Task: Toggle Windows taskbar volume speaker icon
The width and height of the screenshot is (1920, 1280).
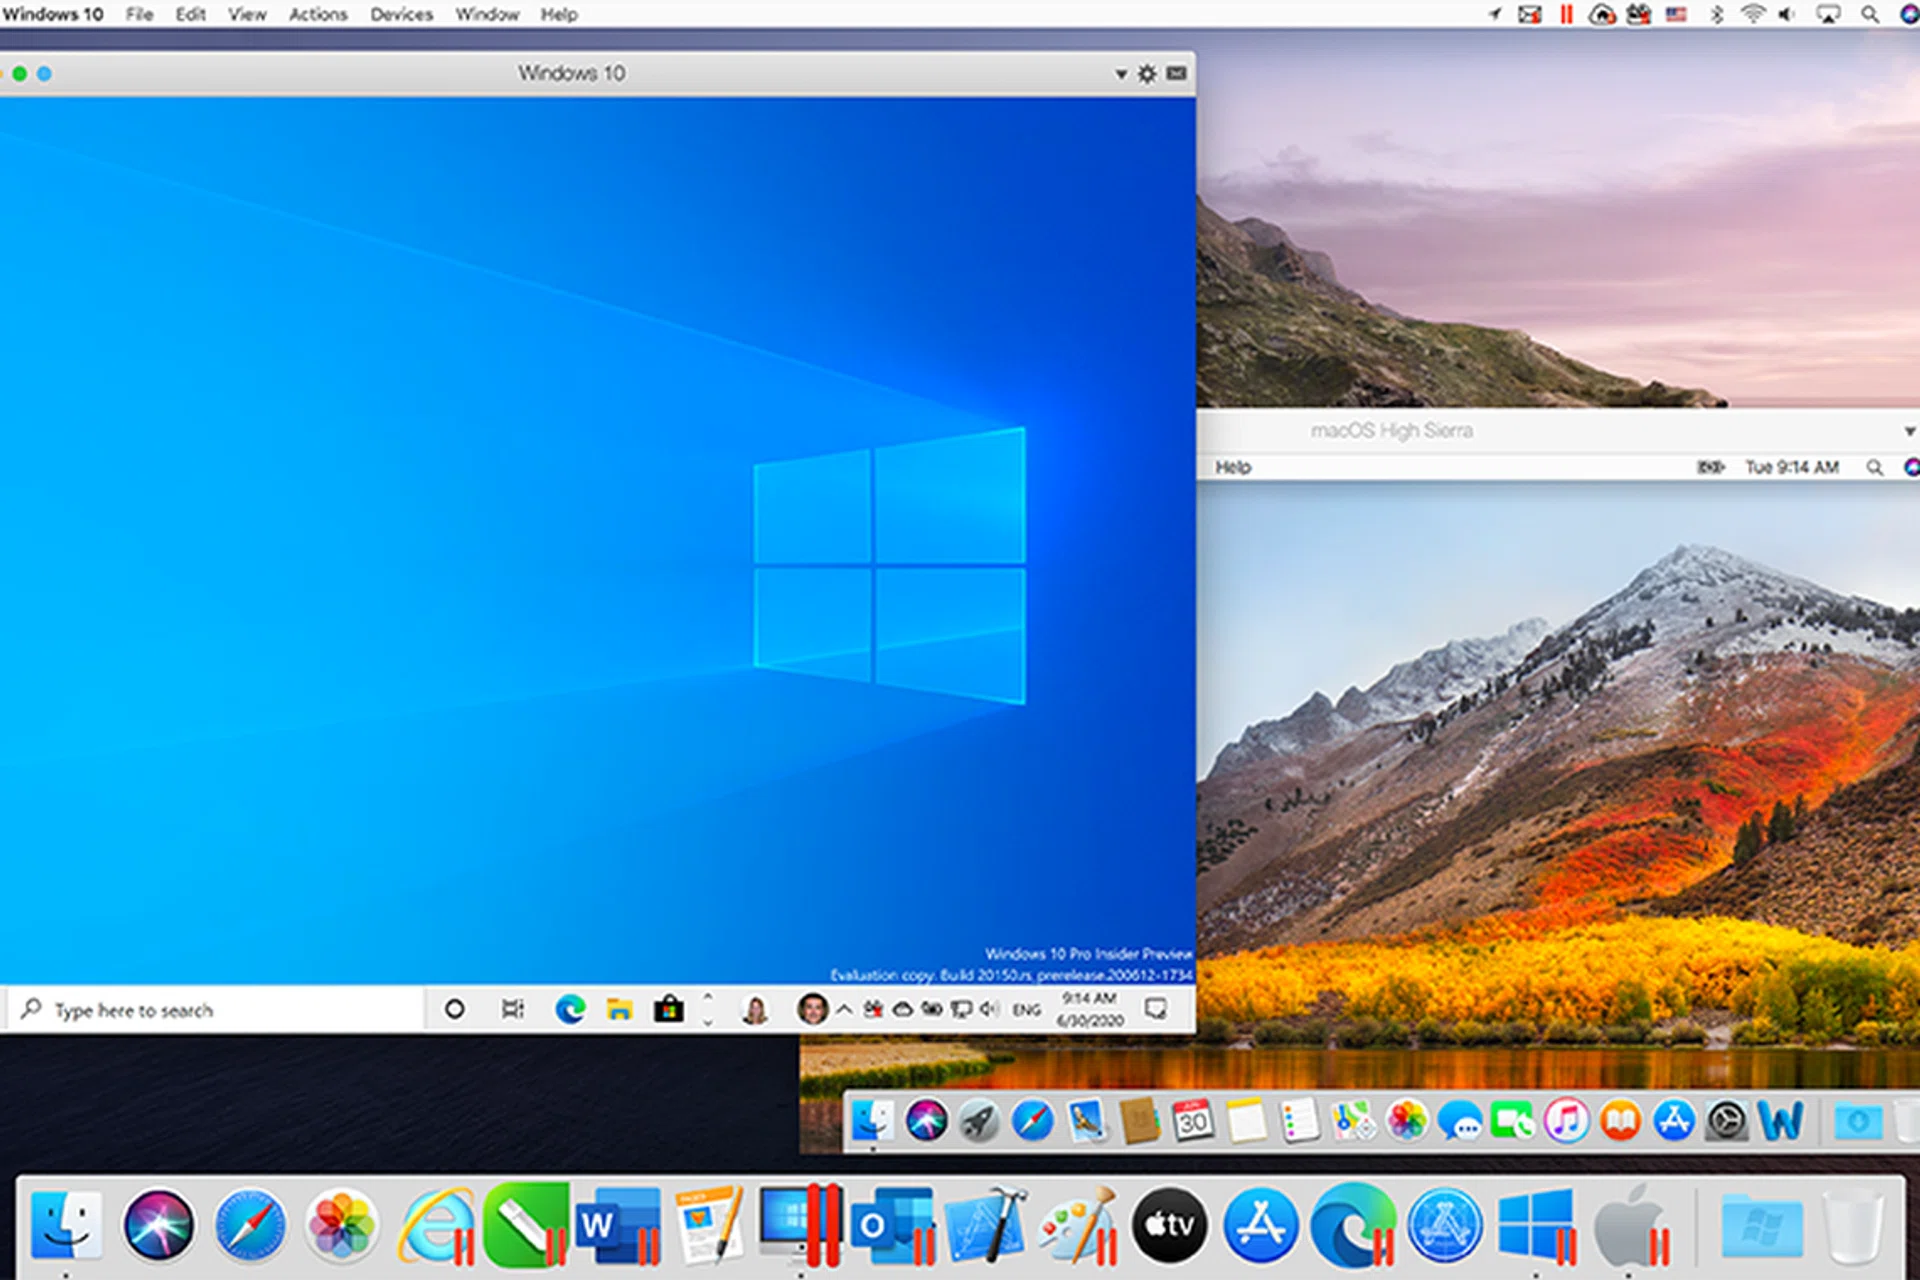Action: point(989,1009)
